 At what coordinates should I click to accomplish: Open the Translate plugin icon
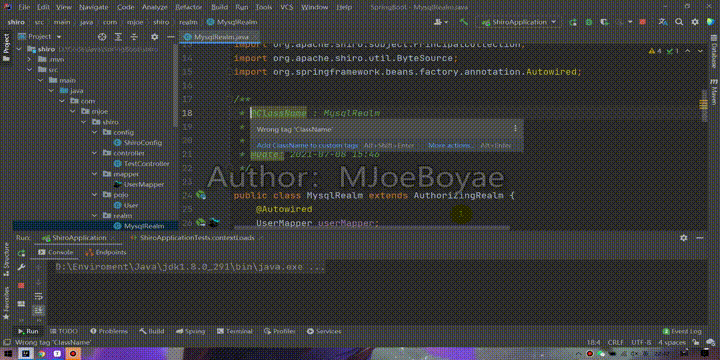(662, 22)
